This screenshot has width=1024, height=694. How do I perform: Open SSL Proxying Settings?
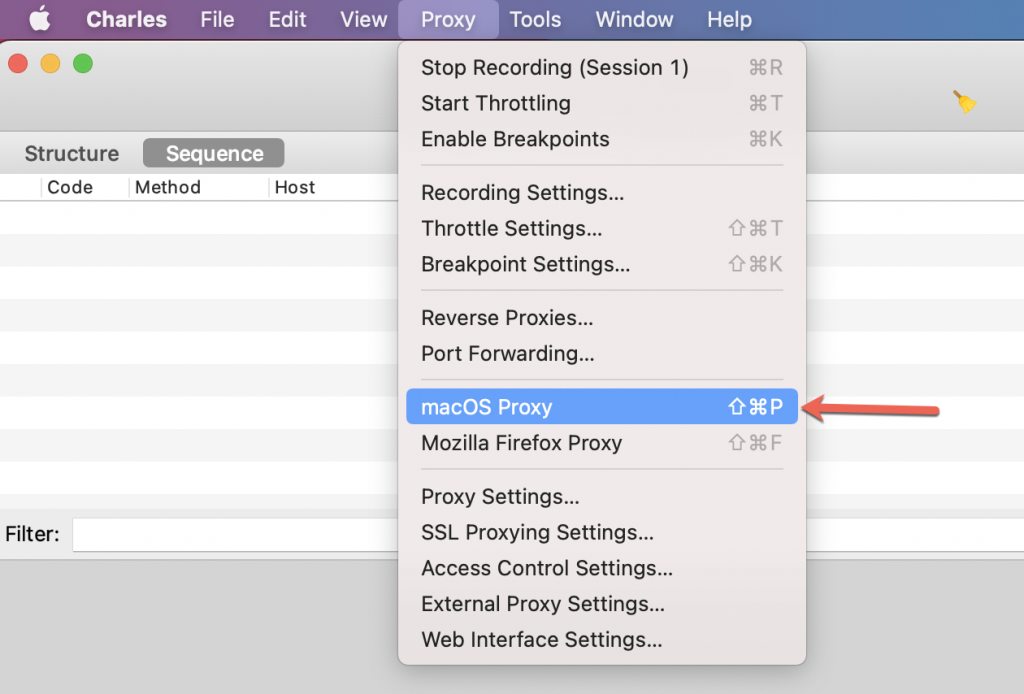[601, 532]
